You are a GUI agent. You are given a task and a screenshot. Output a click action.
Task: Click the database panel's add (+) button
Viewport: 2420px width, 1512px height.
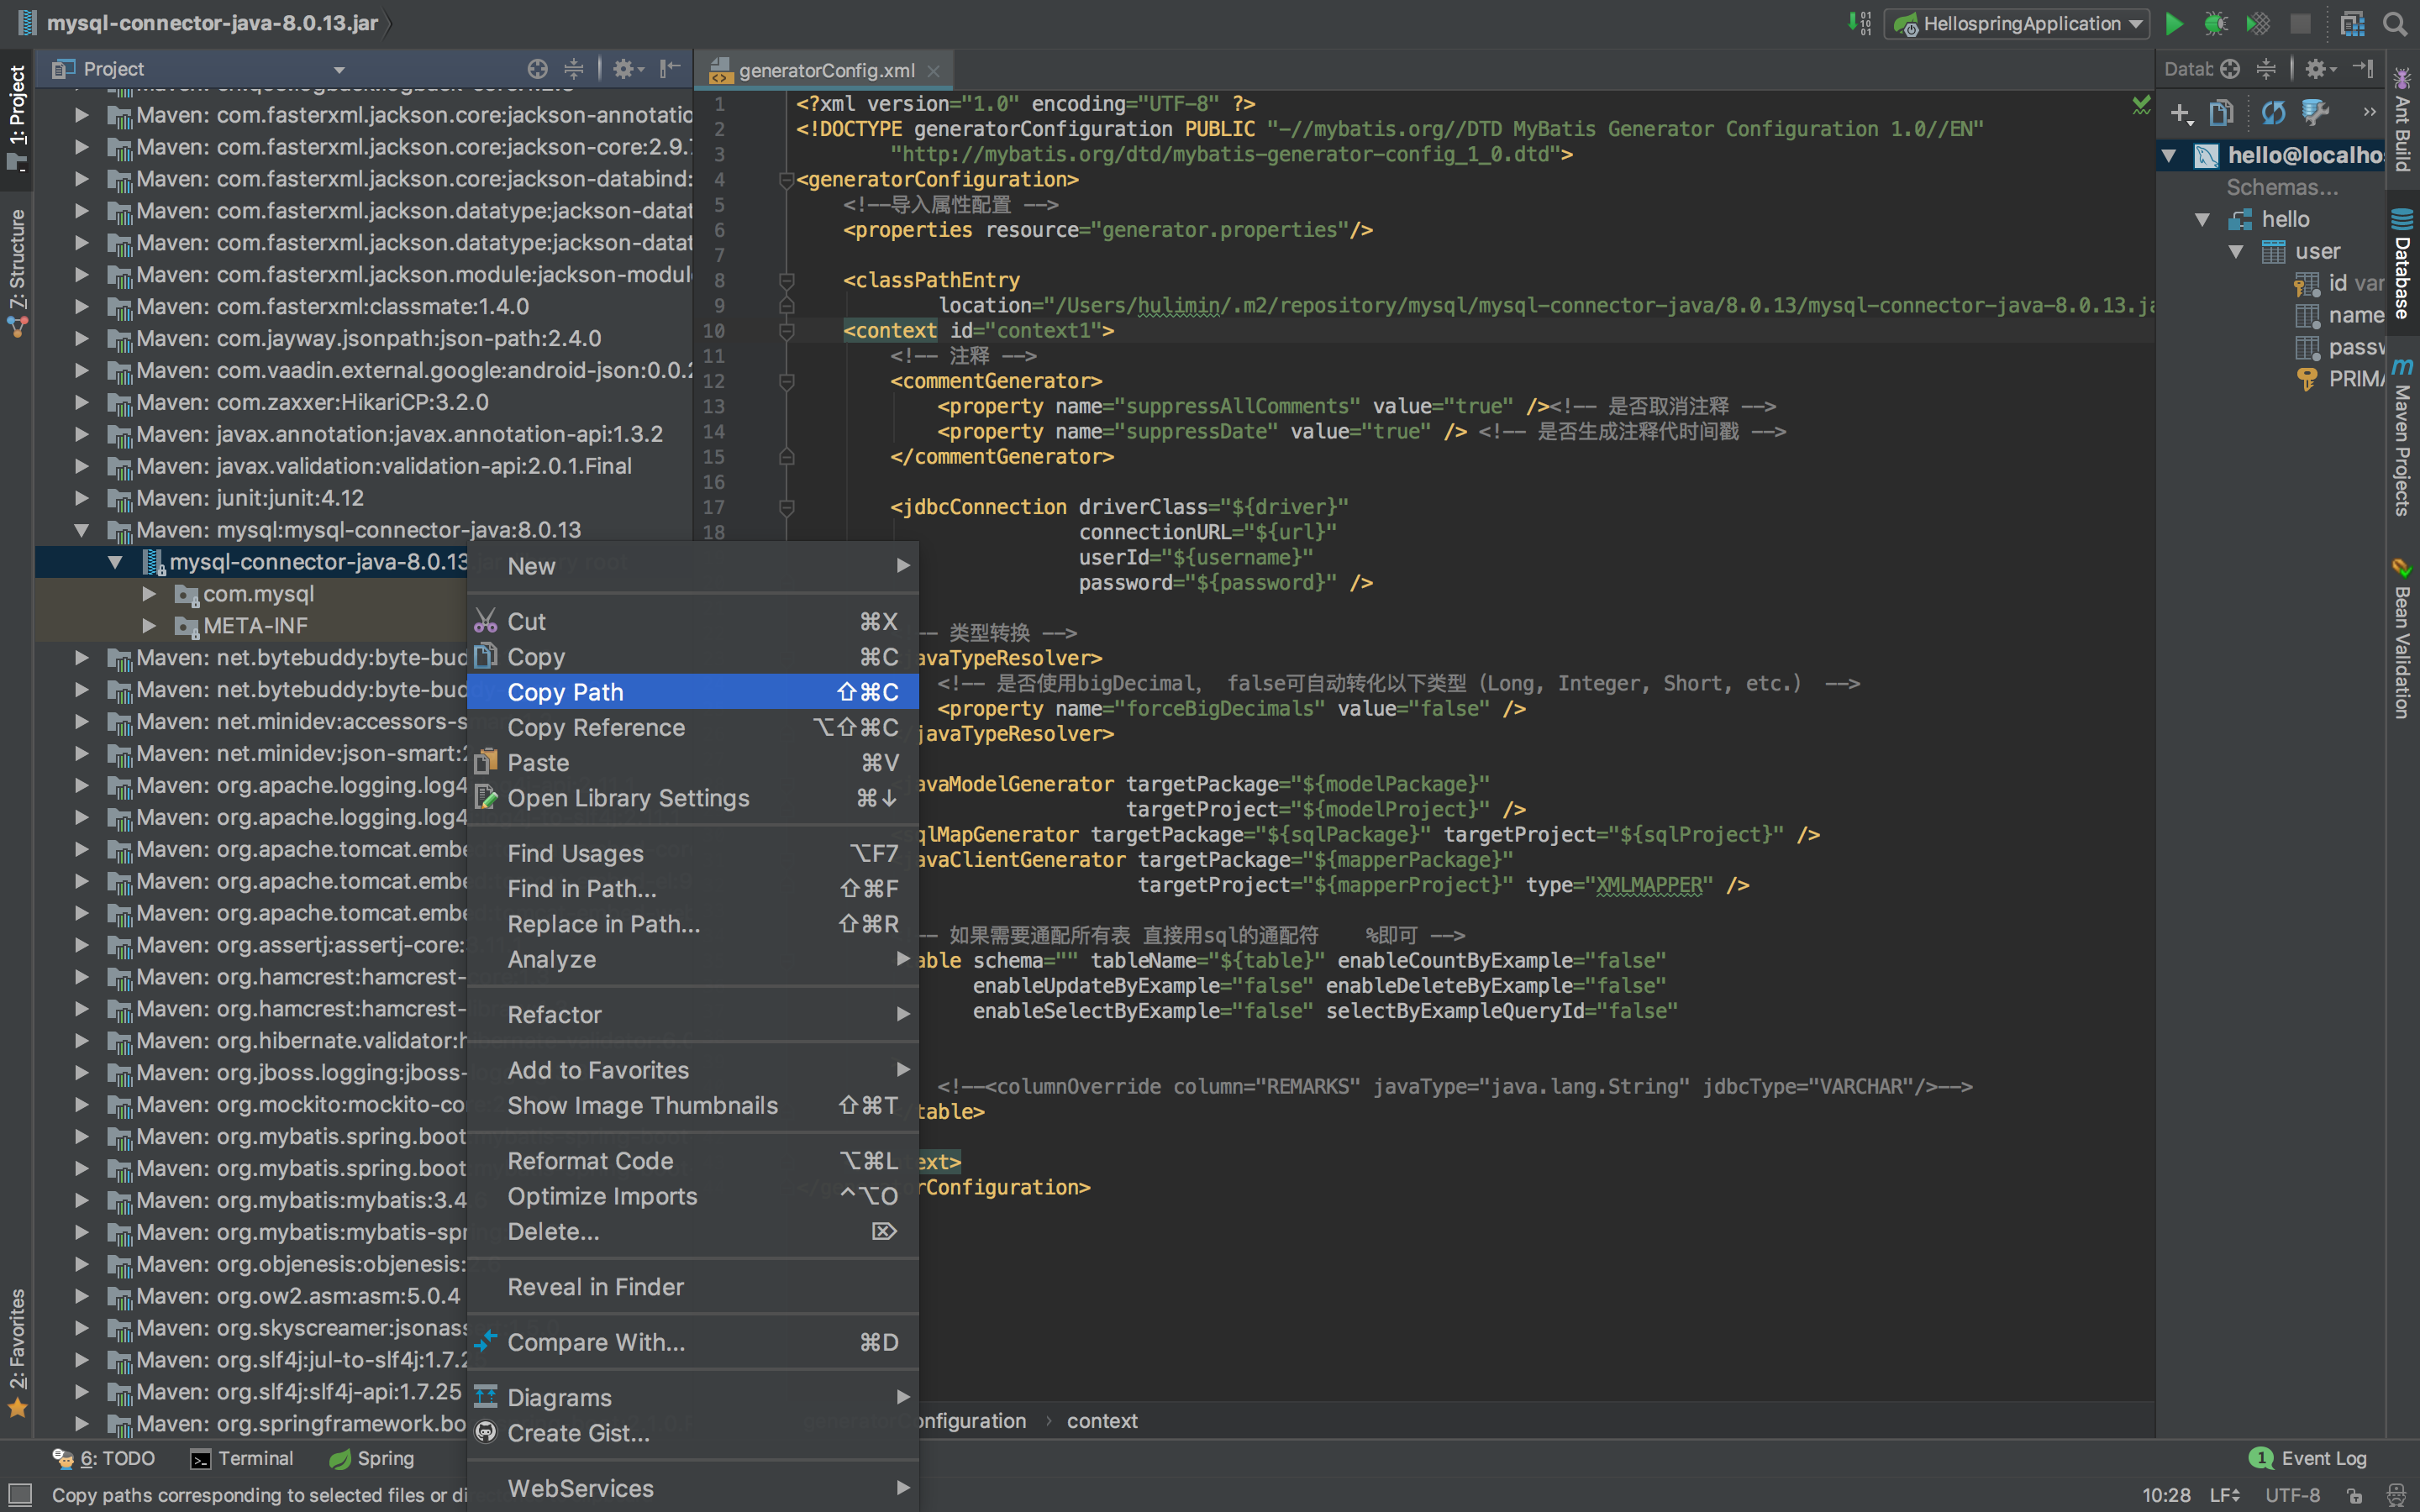pyautogui.click(x=2180, y=113)
